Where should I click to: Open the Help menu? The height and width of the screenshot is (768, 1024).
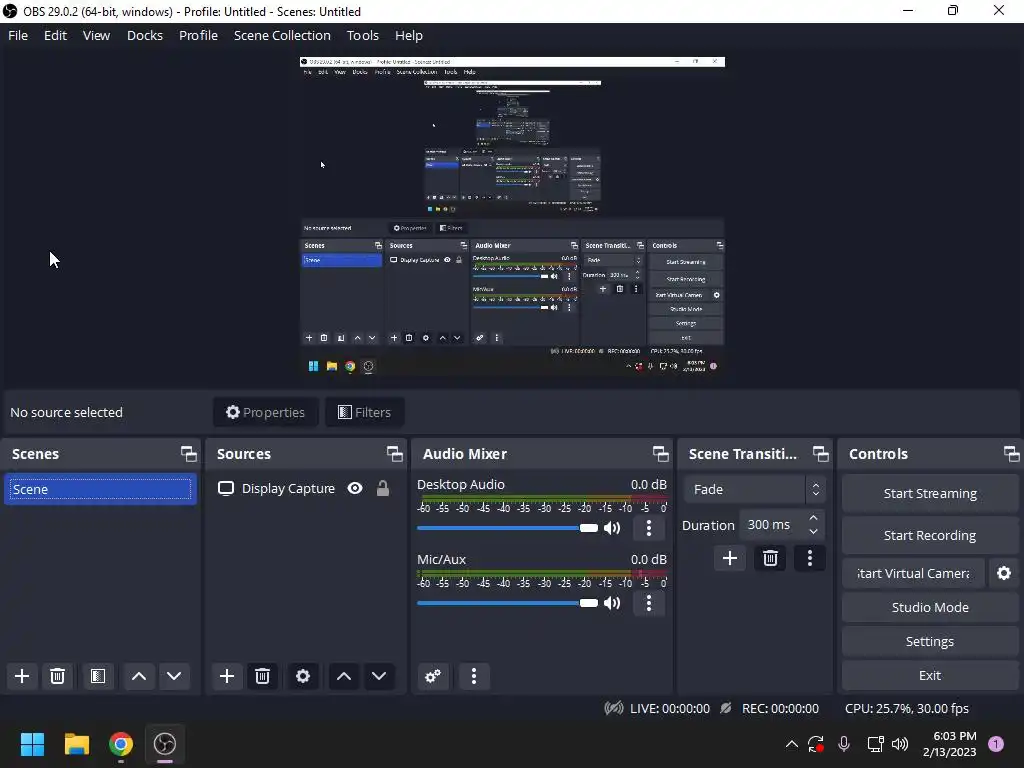point(409,35)
